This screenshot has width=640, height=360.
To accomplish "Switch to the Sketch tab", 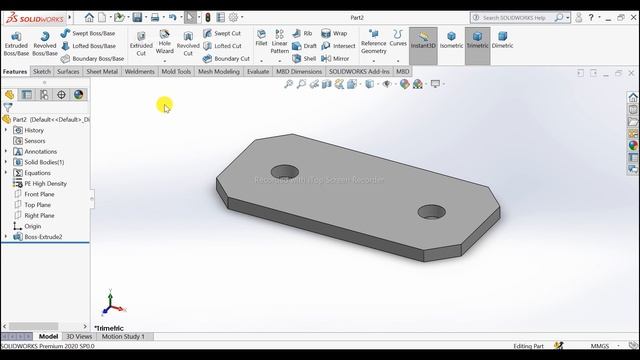I will 42,71.
